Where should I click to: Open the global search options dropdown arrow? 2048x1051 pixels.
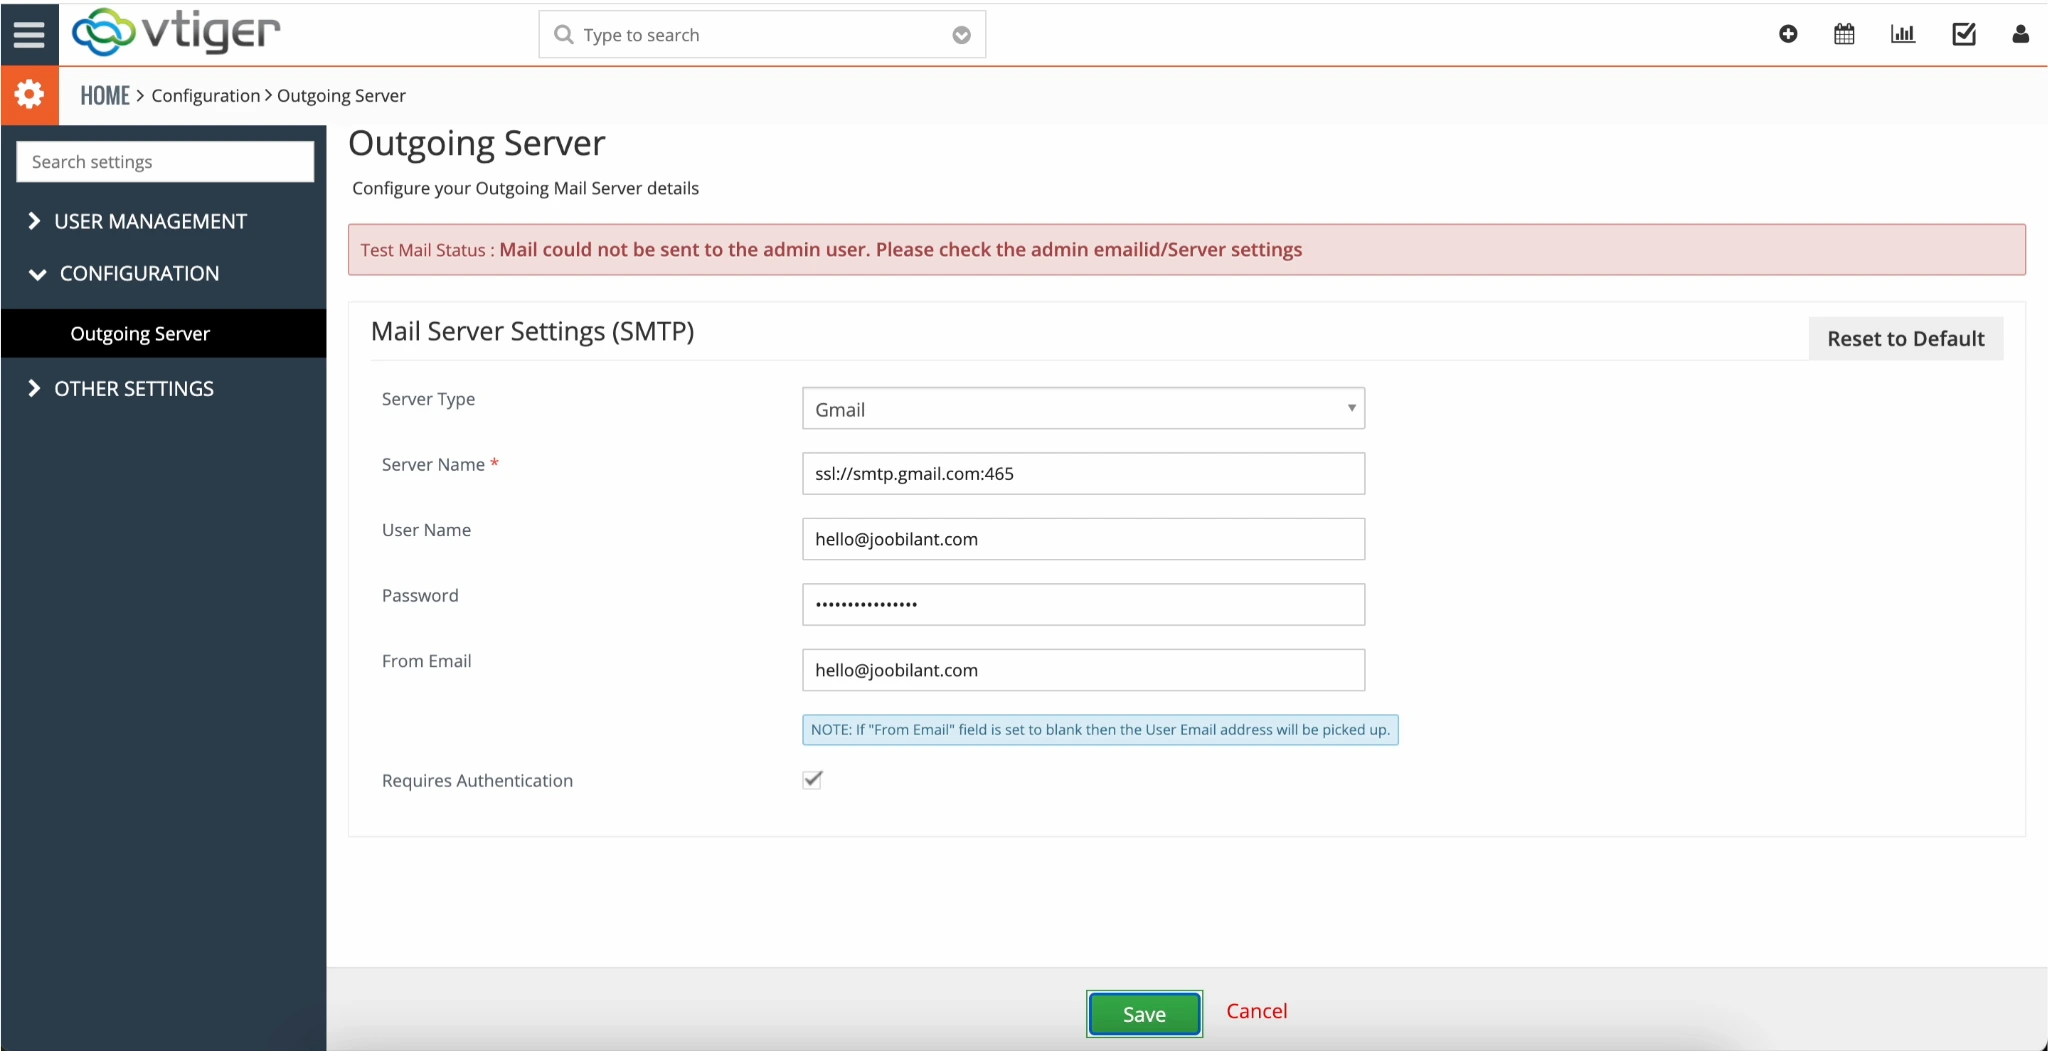pos(961,35)
